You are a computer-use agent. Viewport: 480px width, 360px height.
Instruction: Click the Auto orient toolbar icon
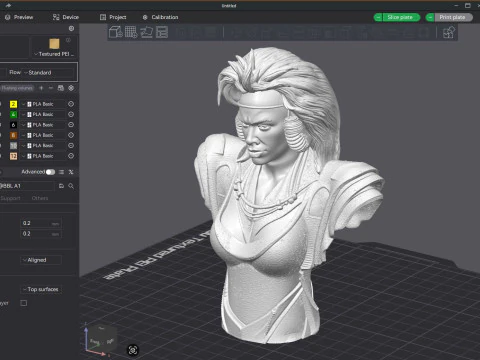point(146,32)
